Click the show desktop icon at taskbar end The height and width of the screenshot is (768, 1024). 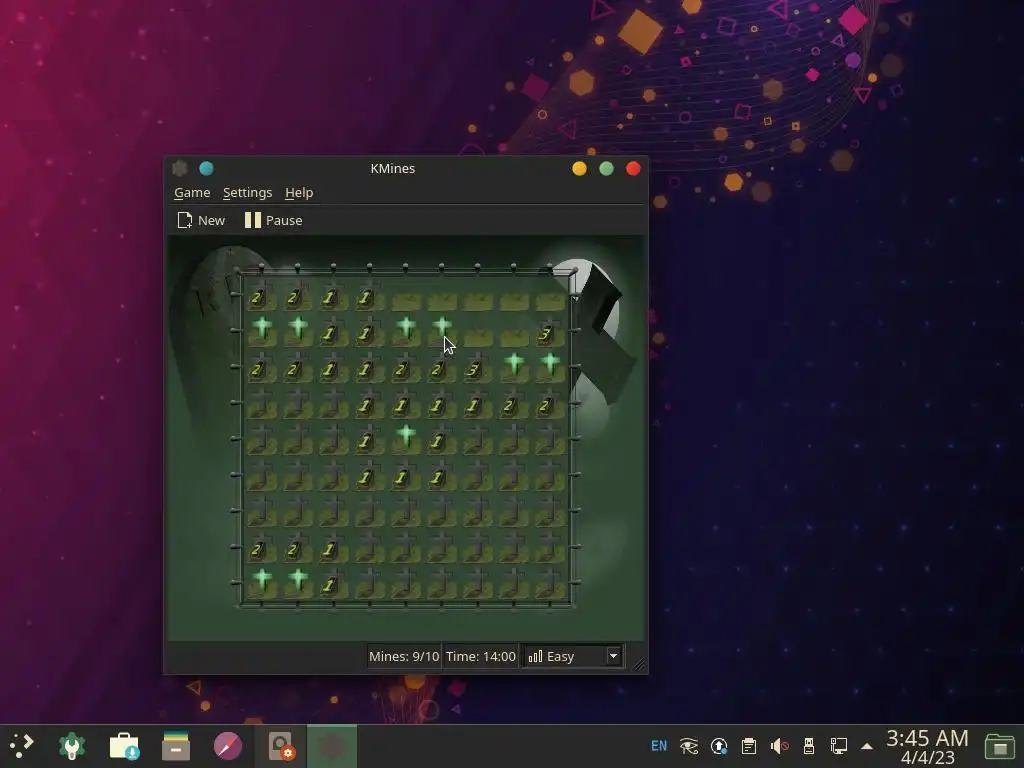point(1000,746)
